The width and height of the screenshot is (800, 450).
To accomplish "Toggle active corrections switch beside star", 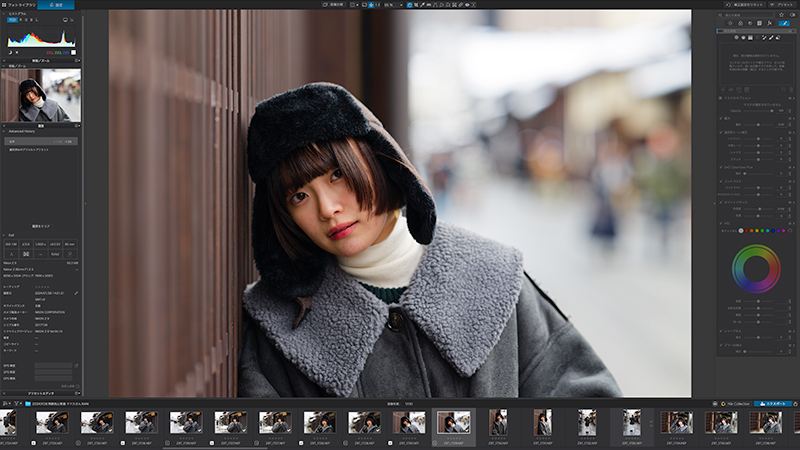I will click(792, 15).
